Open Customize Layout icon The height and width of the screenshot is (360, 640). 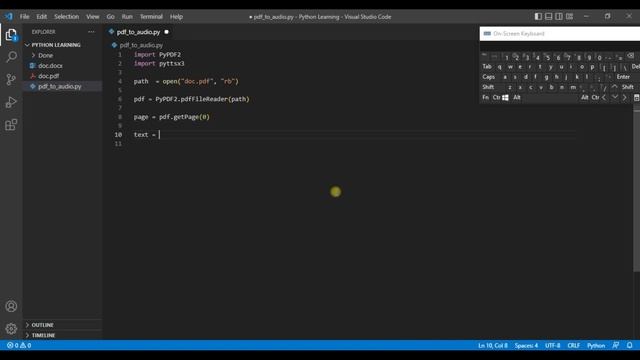(569, 16)
